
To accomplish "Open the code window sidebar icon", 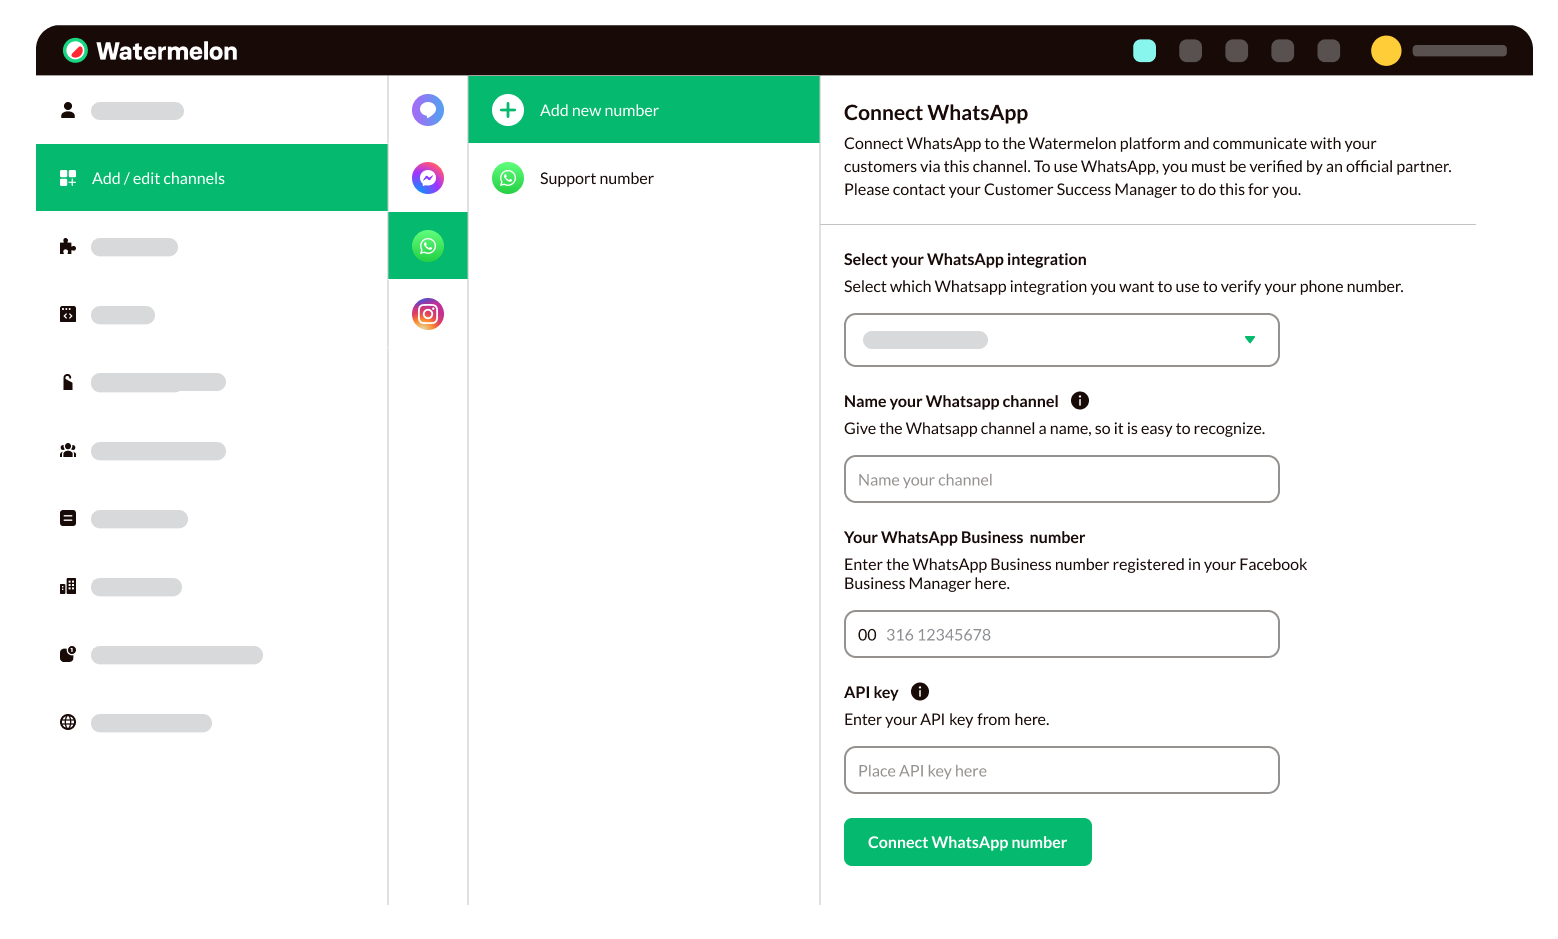I will (68, 314).
